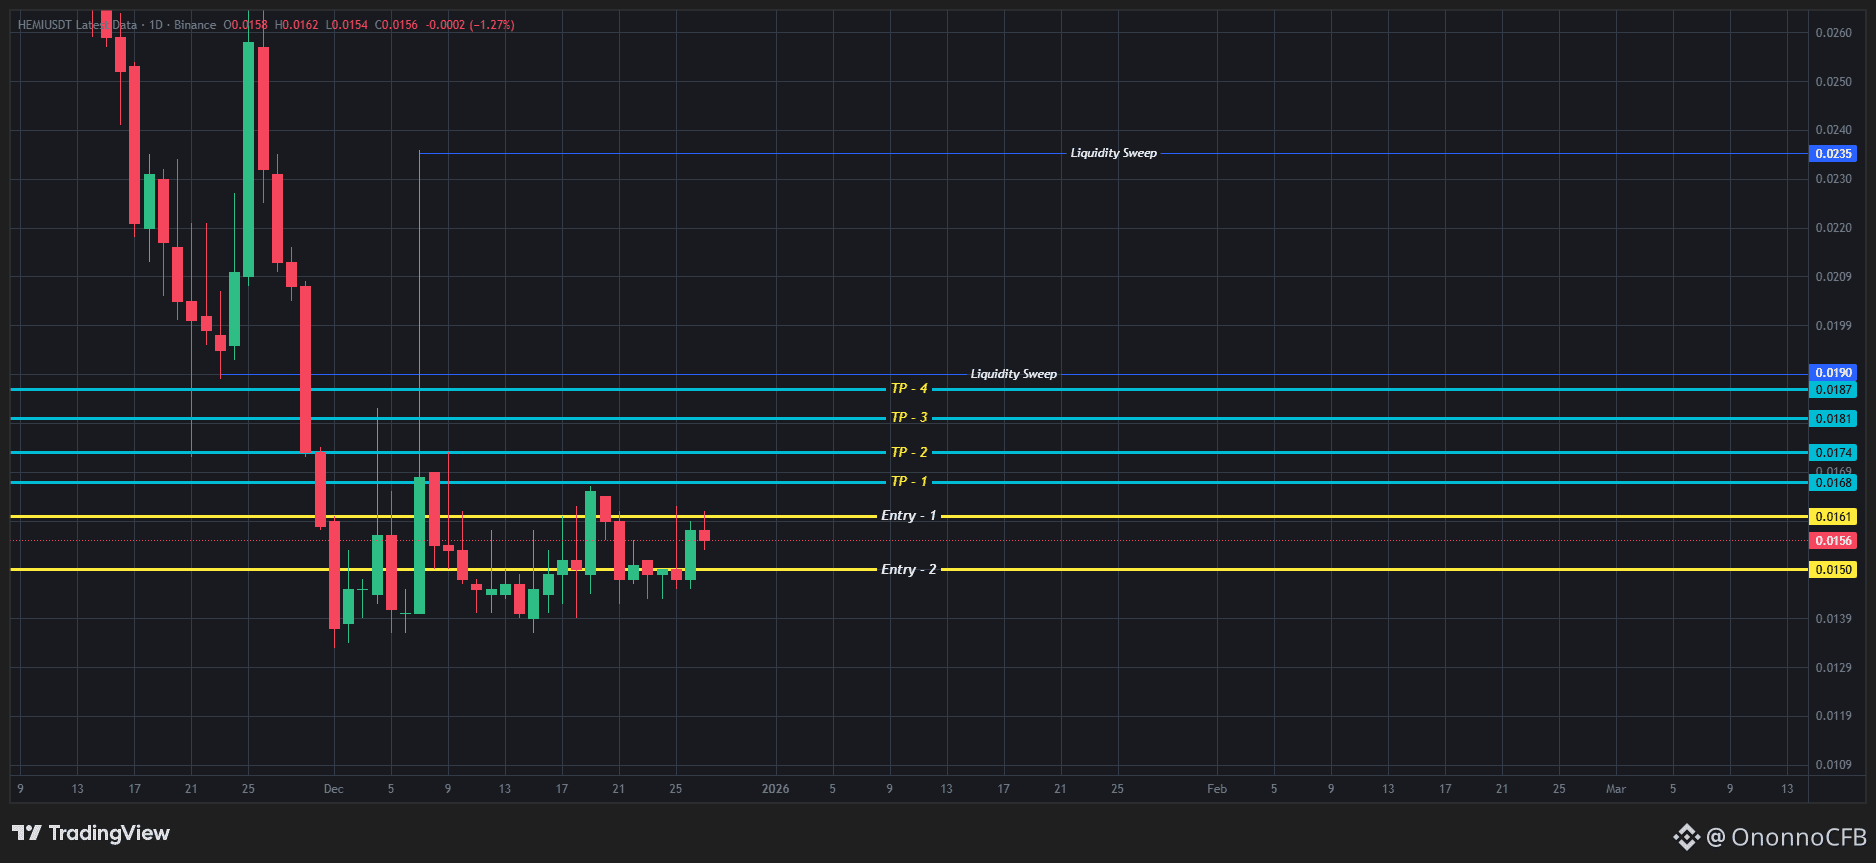Click the Feb label on time axis
Viewport: 1876px width, 863px height.
pos(1216,789)
